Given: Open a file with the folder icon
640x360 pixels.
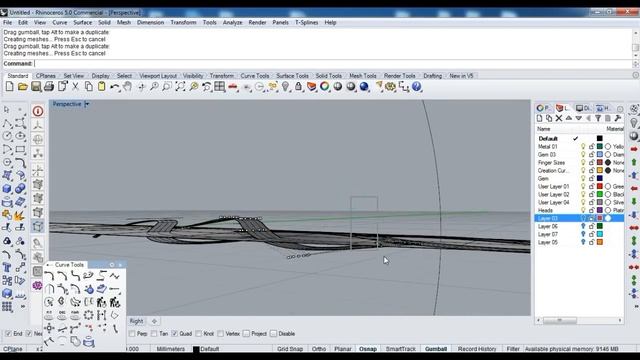Looking at the screenshot, I should pos(22,87).
